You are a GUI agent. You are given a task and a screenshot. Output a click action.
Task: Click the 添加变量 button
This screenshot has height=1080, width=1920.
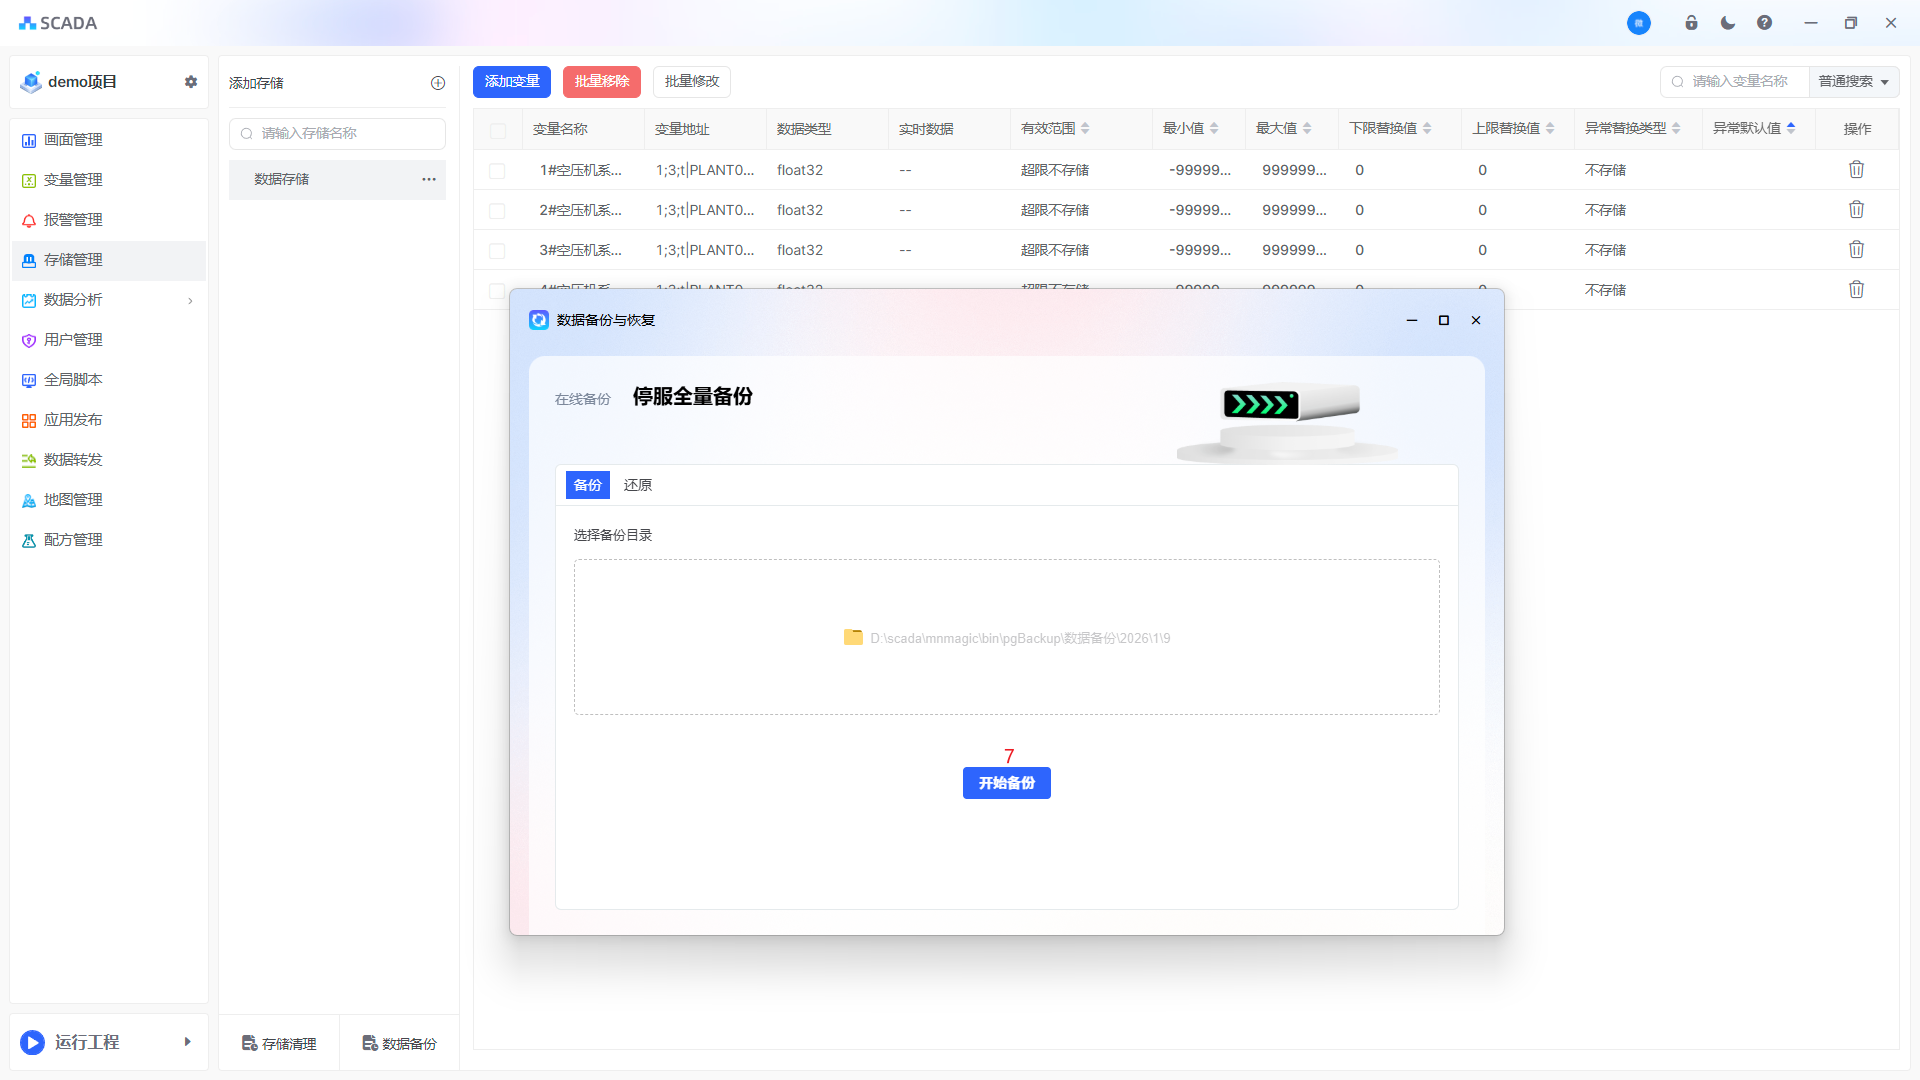[512, 82]
